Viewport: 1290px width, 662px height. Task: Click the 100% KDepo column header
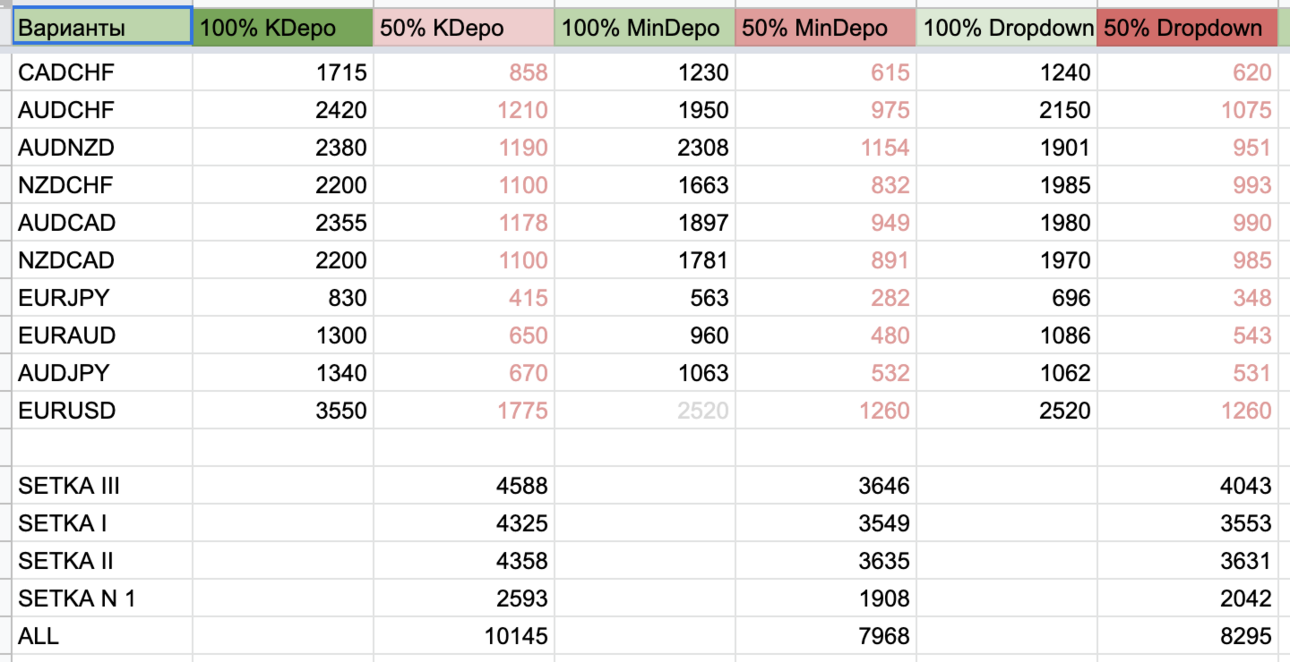click(283, 27)
